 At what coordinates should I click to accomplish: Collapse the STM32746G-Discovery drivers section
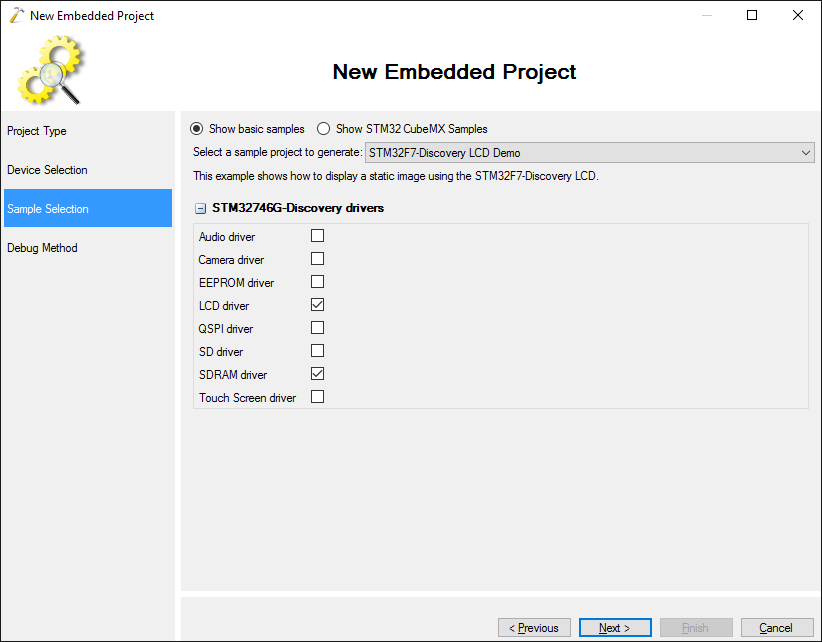(200, 209)
